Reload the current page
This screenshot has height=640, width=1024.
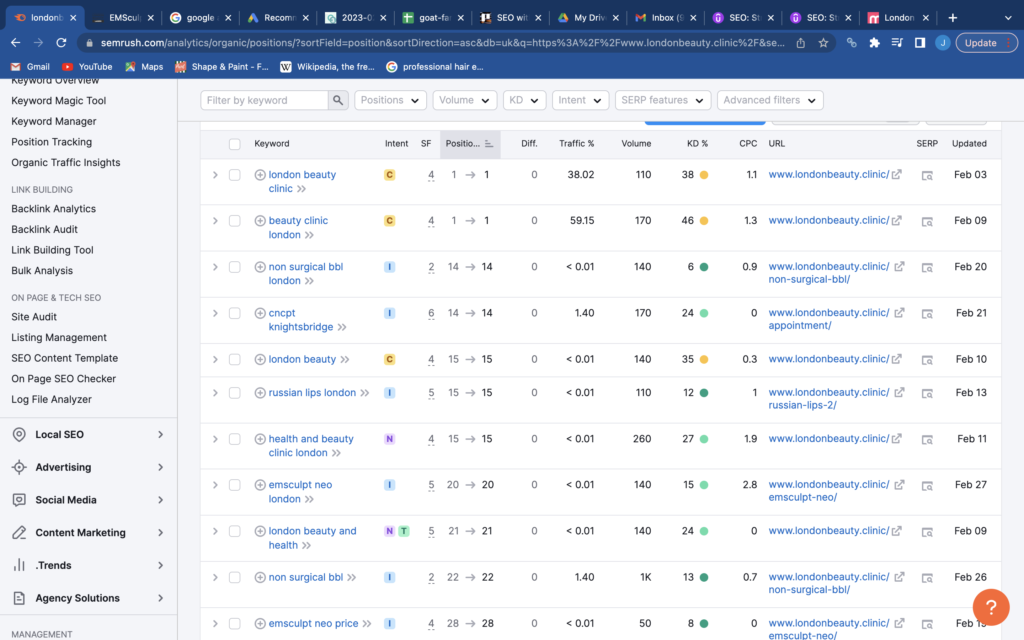click(x=61, y=42)
